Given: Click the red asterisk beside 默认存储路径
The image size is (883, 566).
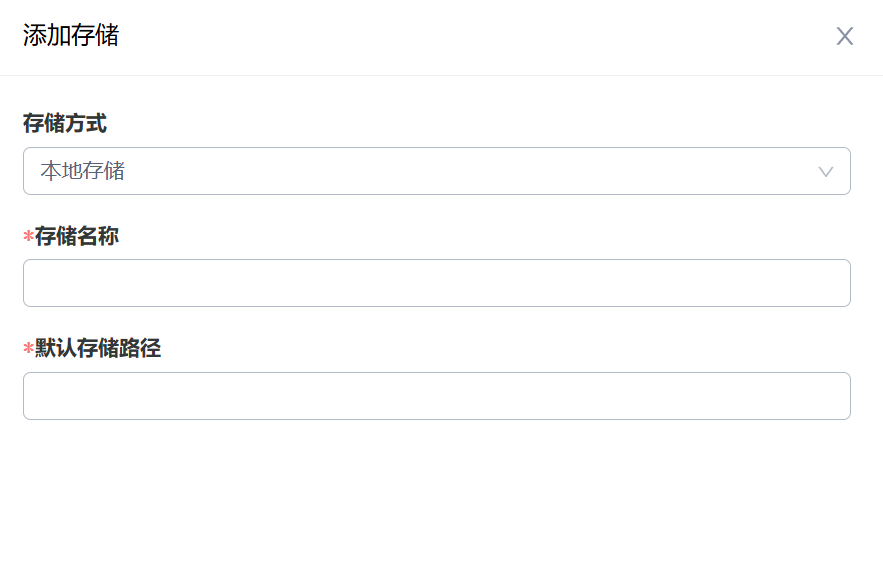Looking at the screenshot, I should coord(29,350).
